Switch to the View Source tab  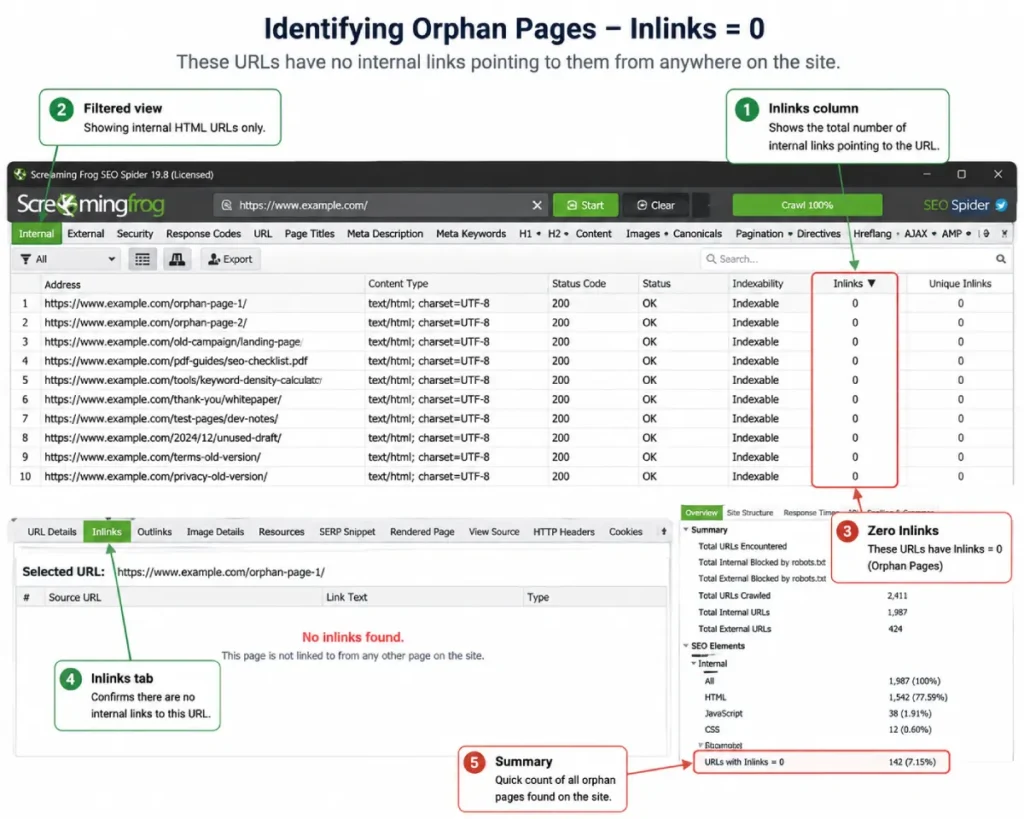[x=494, y=532]
